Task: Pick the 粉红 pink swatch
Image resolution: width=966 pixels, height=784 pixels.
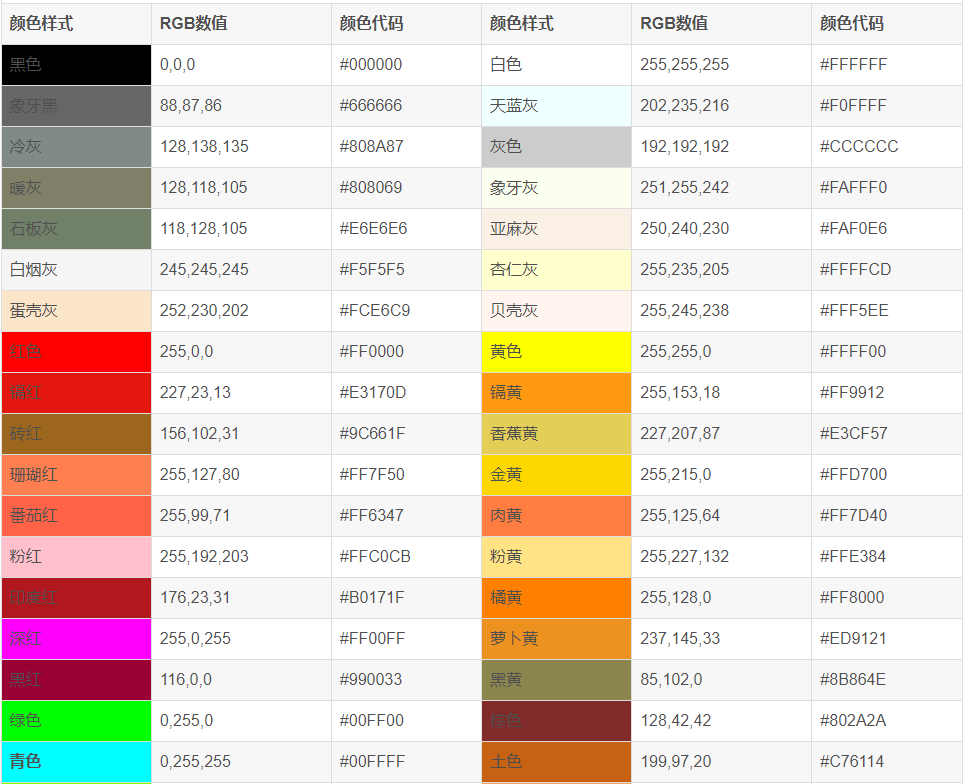Action: point(76,557)
